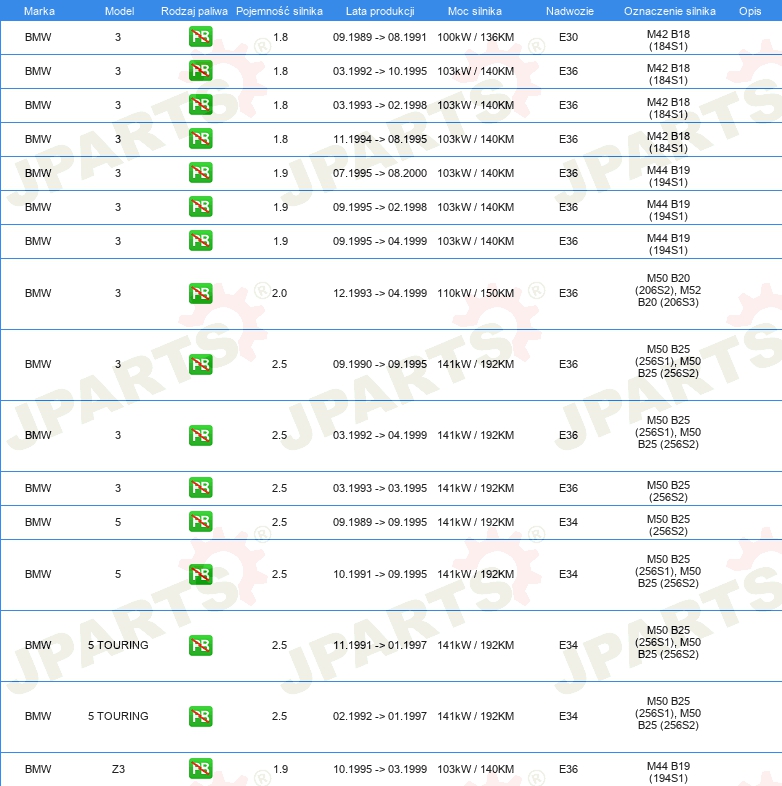Select M42 B18 (184S1) in the E30 row

668,40
